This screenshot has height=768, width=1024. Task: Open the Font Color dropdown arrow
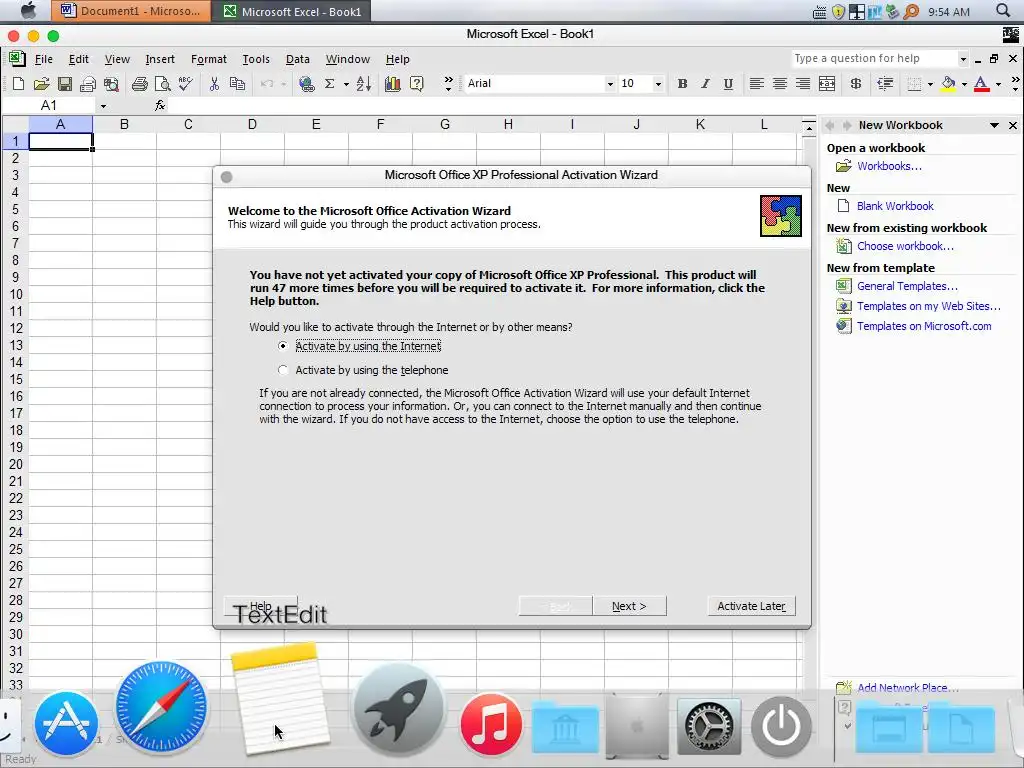coord(998,84)
